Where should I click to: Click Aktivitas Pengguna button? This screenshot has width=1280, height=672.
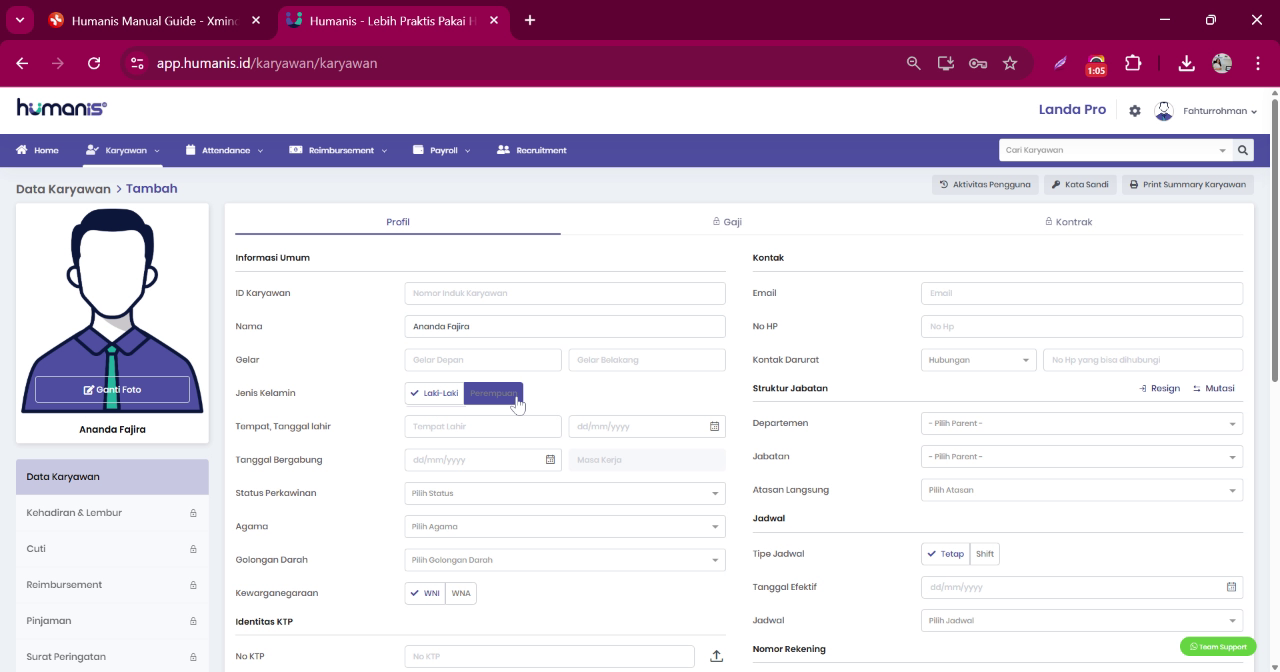pos(985,185)
